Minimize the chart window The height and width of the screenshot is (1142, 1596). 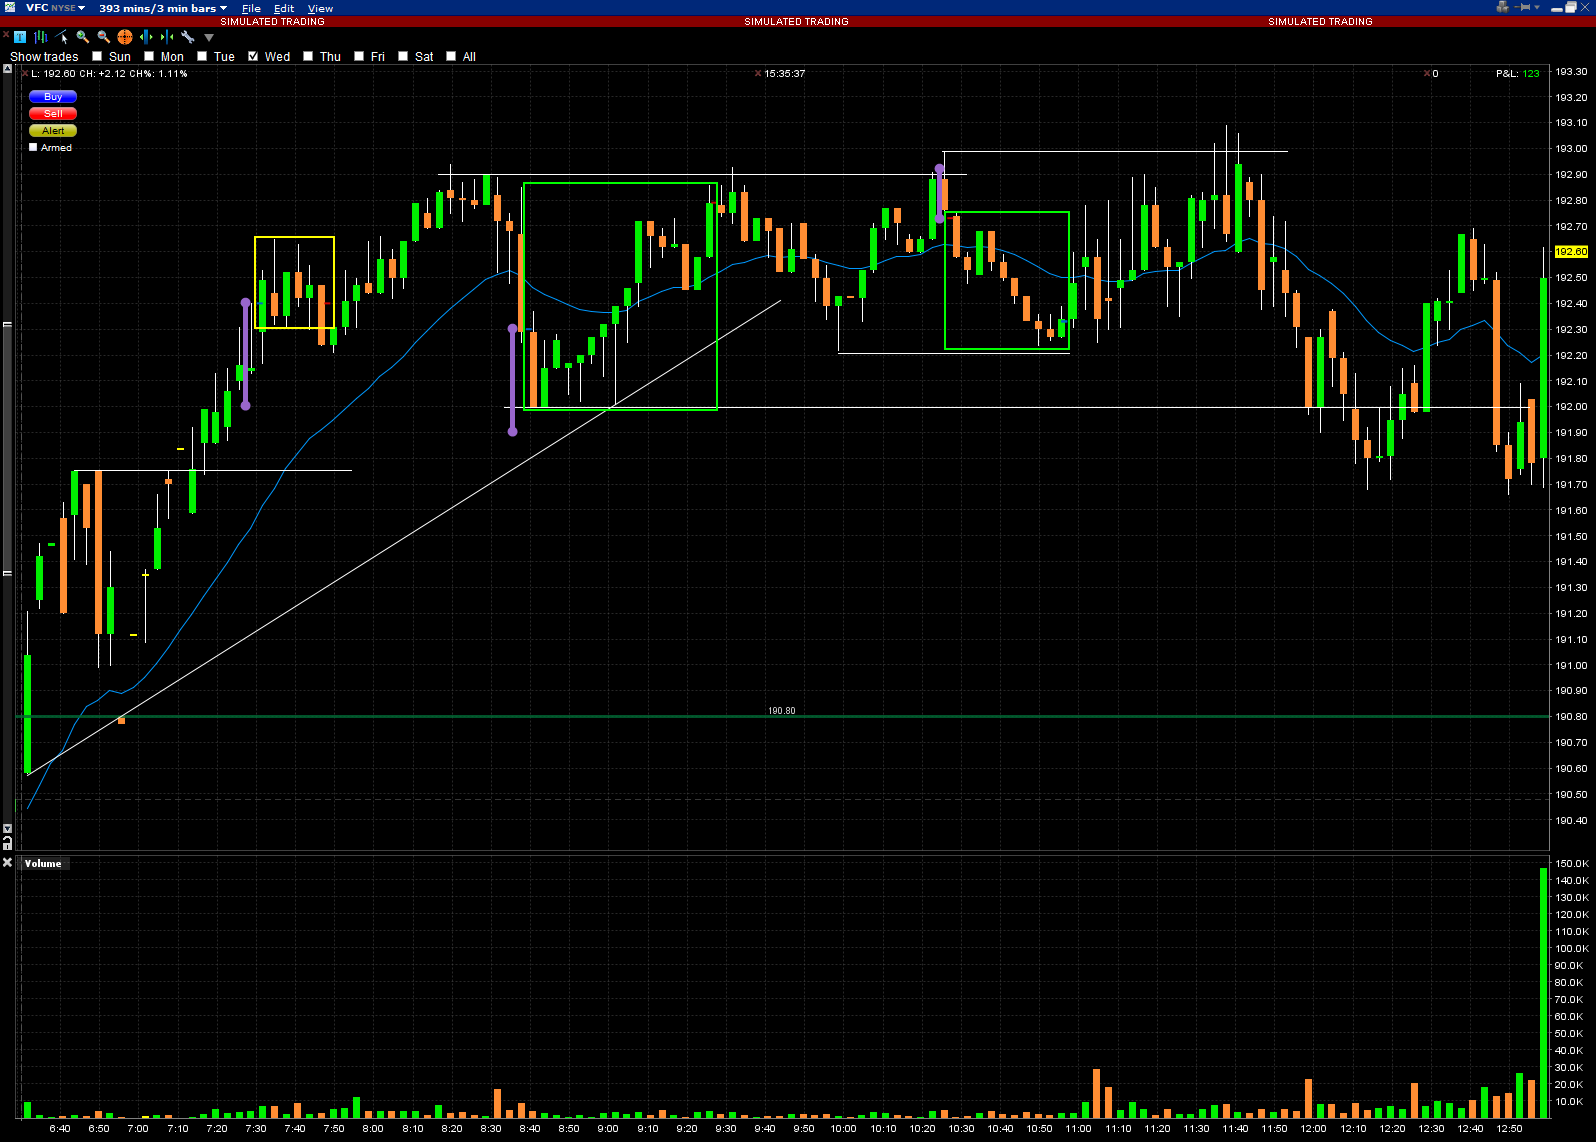tap(1557, 8)
